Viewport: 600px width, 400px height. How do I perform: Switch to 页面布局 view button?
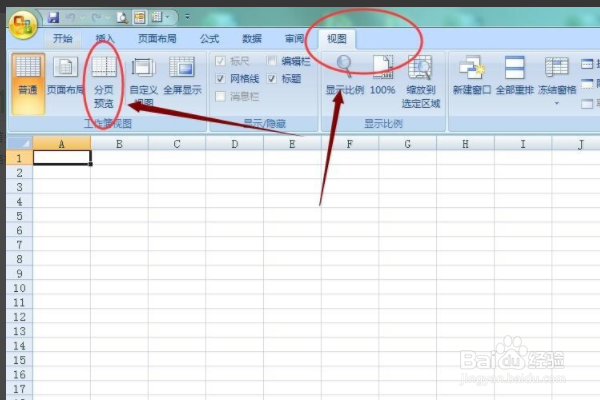[x=65, y=76]
